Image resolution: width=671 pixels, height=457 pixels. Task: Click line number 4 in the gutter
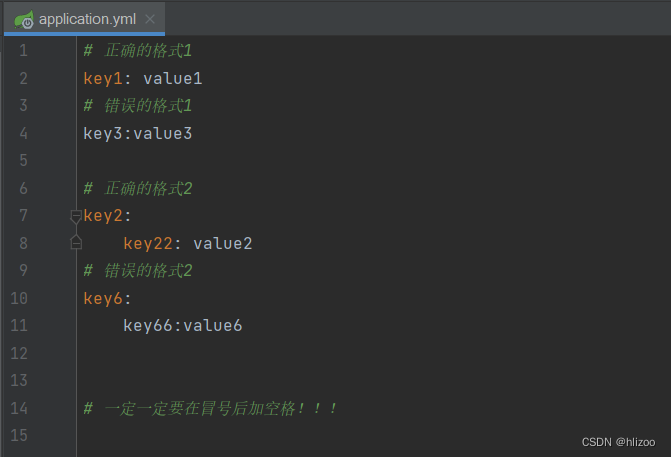[x=23, y=134]
